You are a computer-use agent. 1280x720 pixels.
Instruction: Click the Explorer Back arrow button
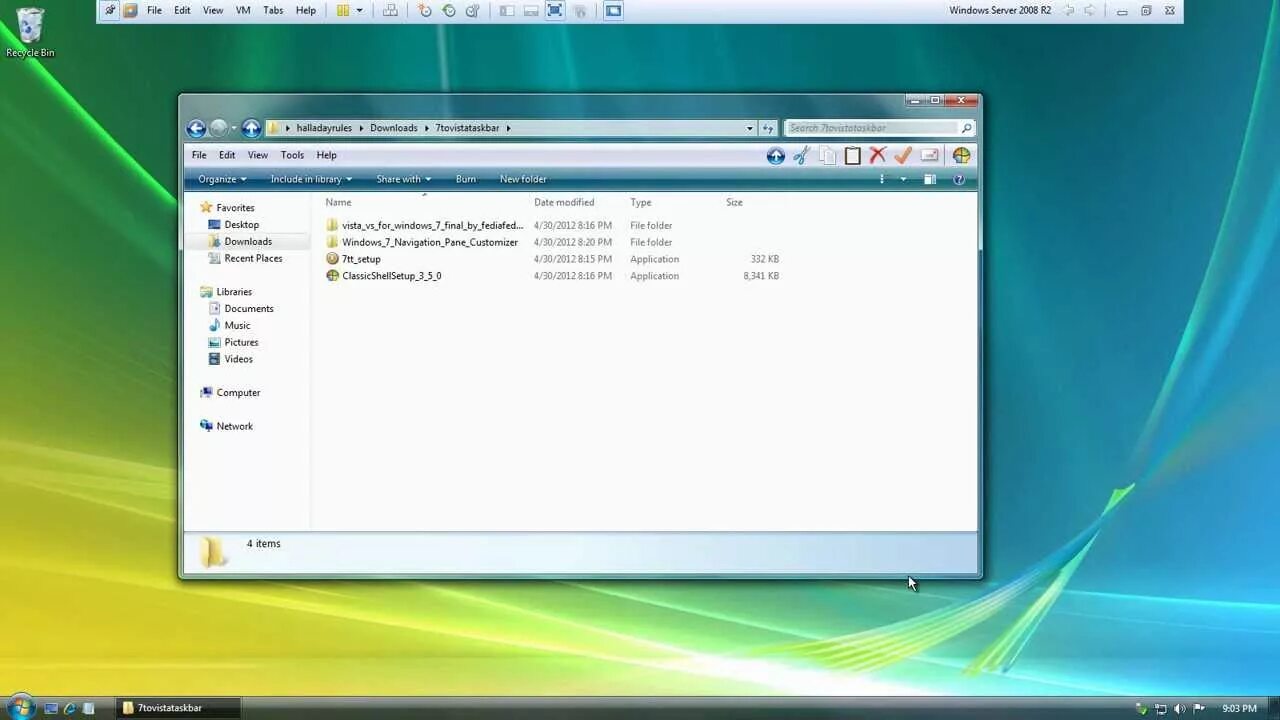tap(196, 128)
